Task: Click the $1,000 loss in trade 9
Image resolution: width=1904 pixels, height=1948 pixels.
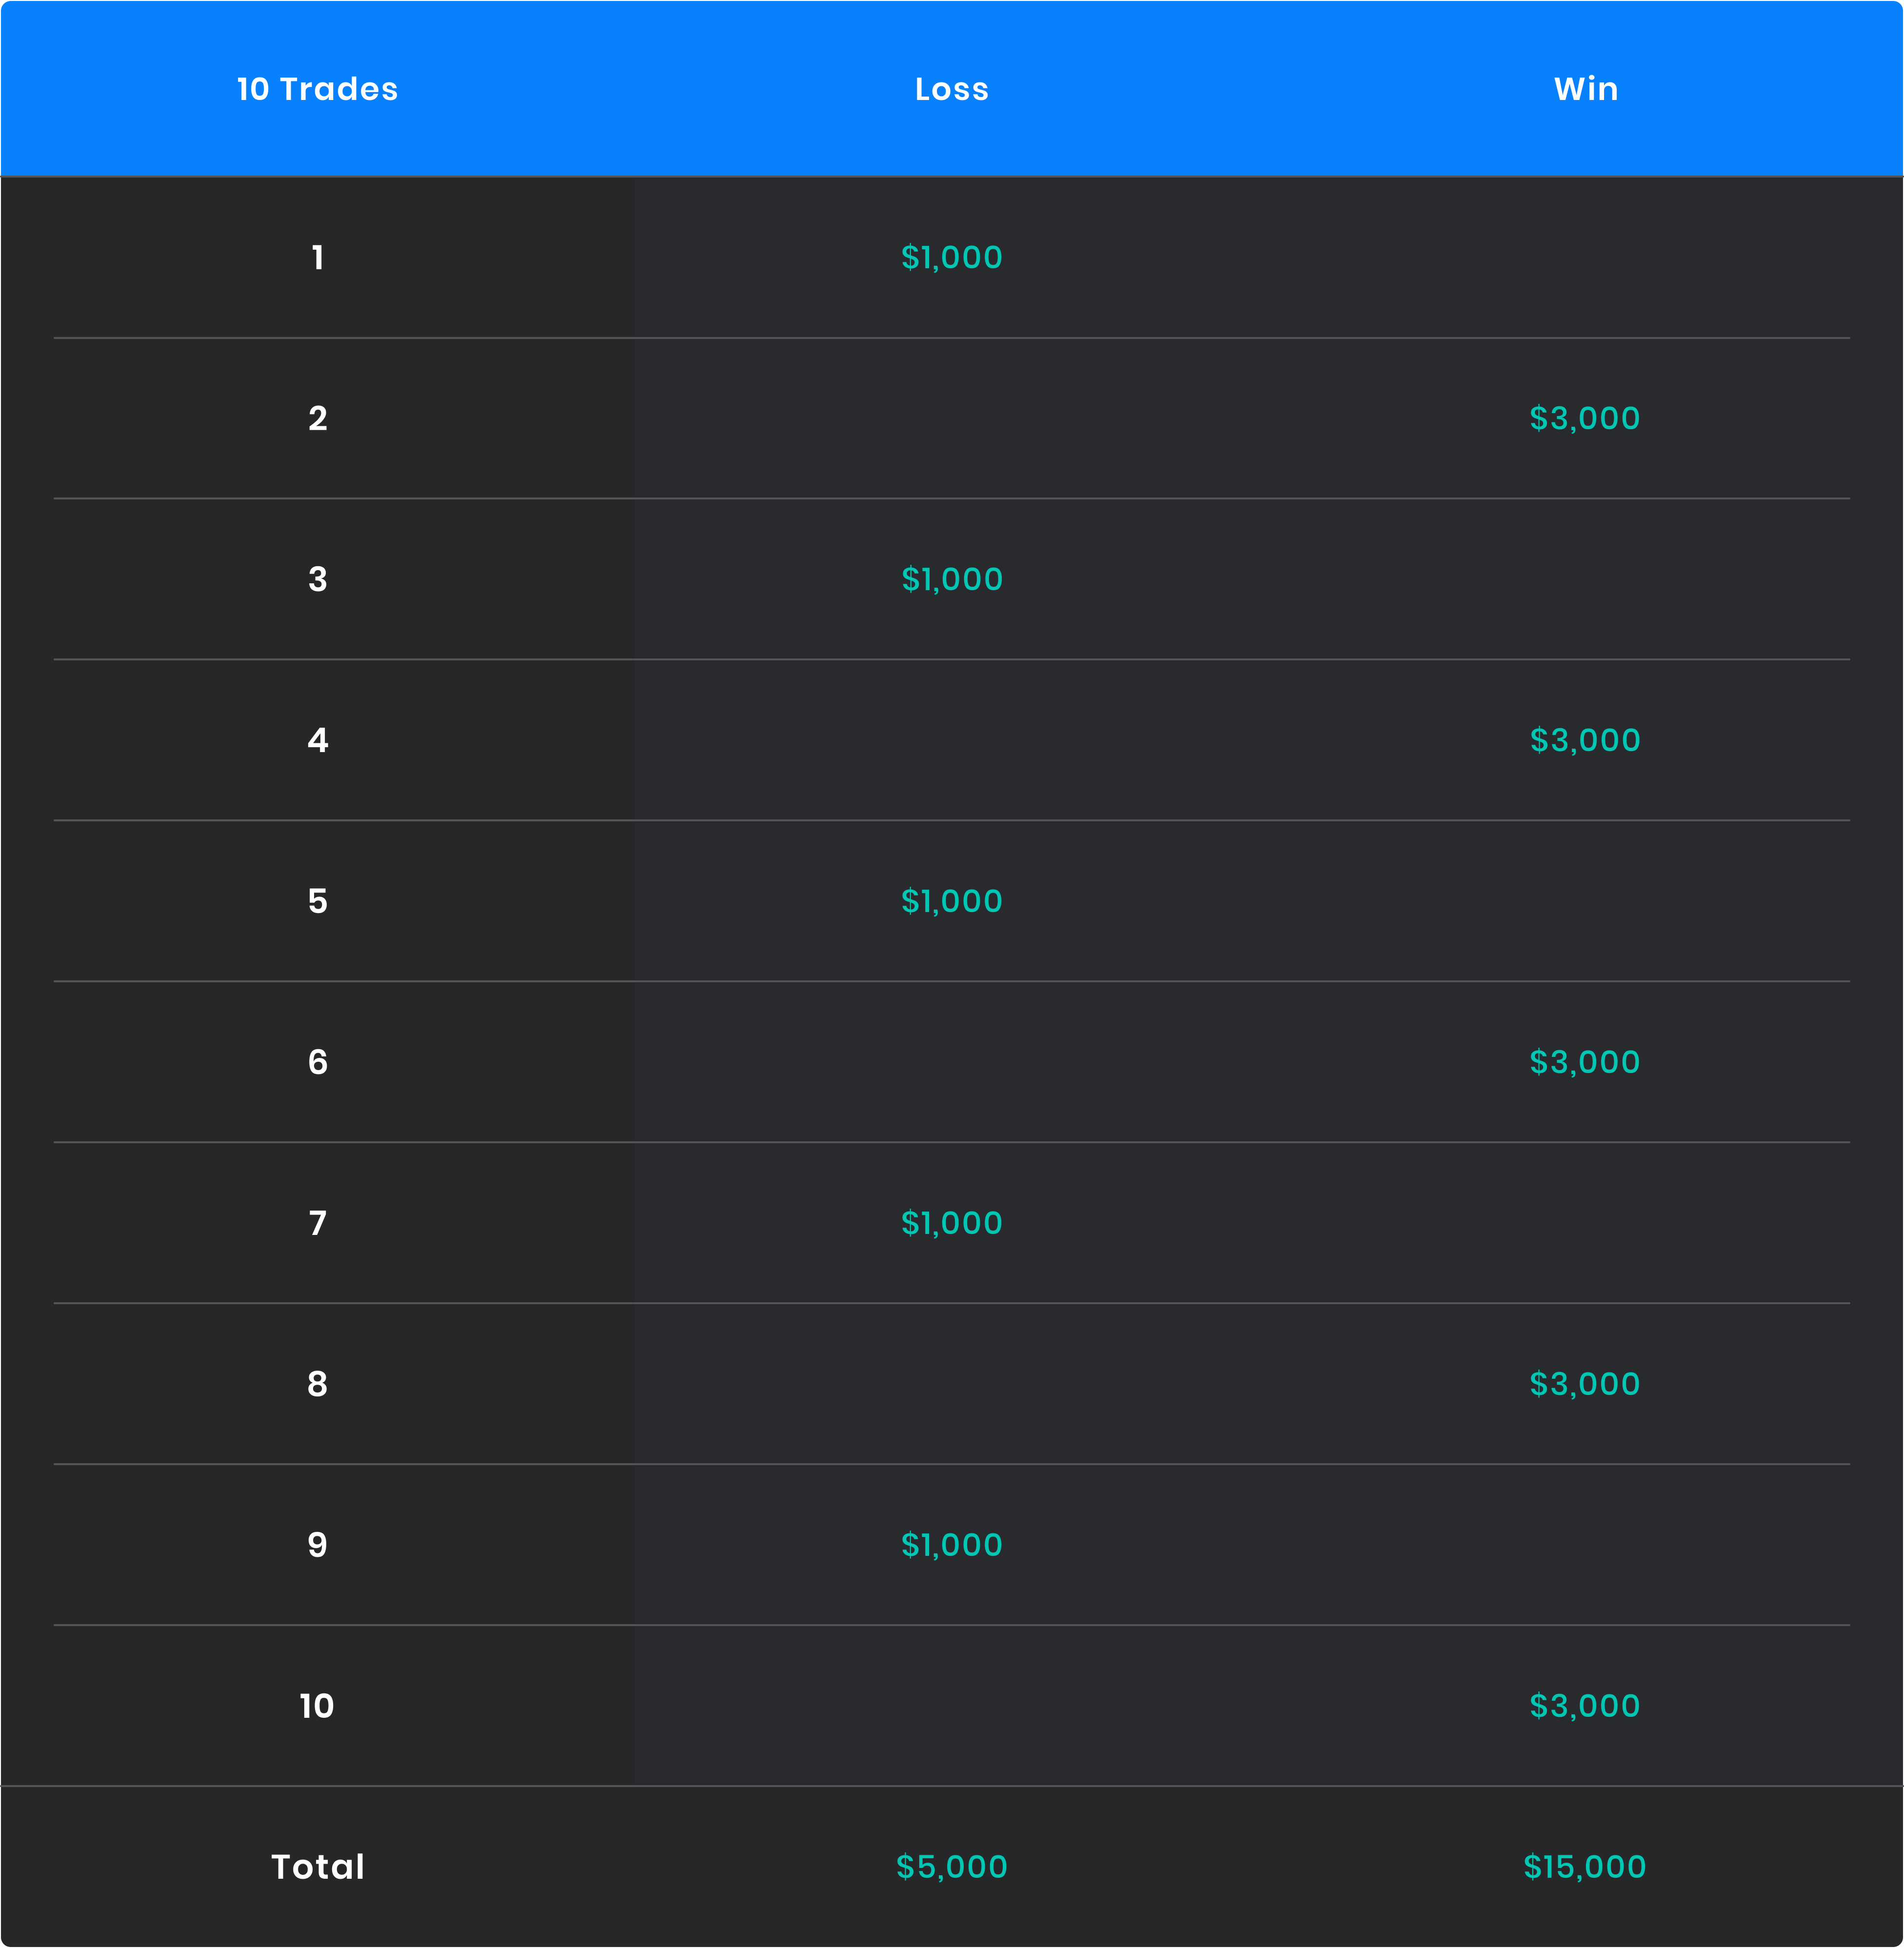Action: click(951, 1545)
